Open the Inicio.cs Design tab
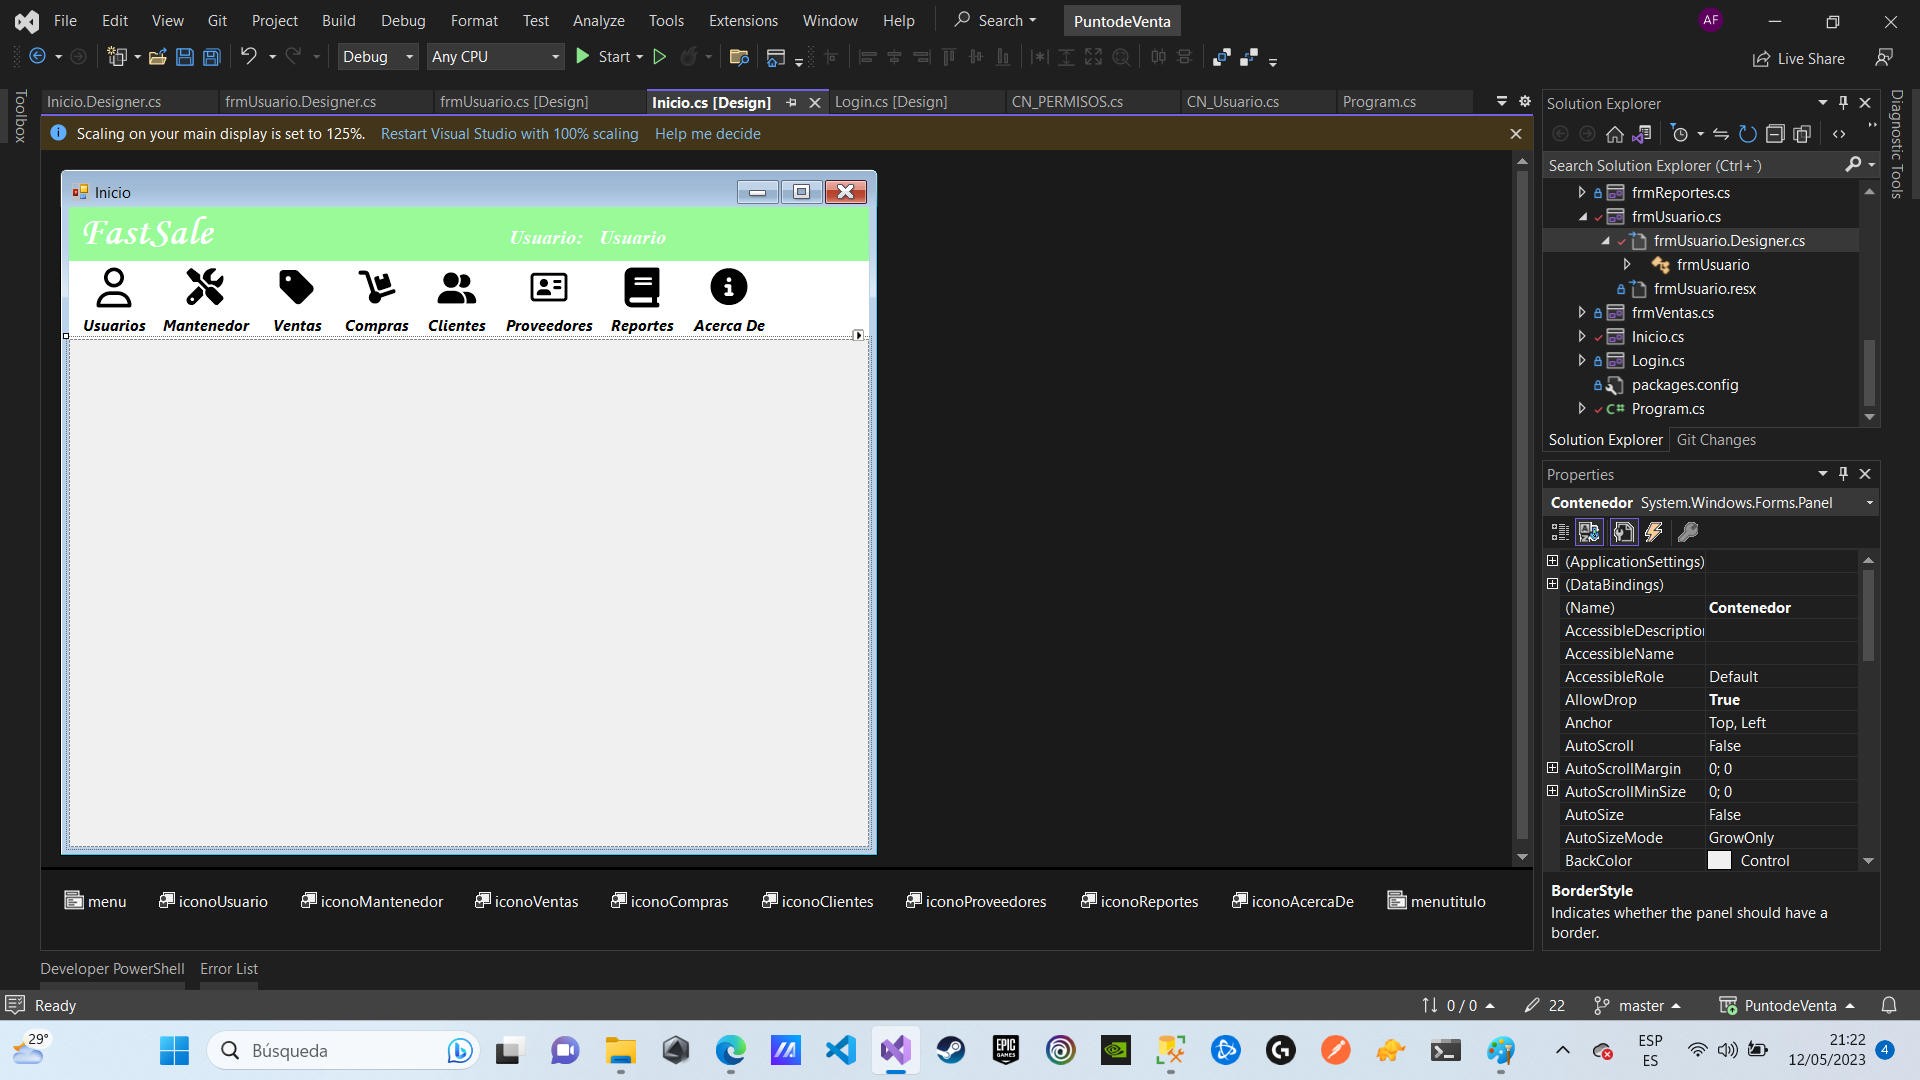 [x=712, y=102]
